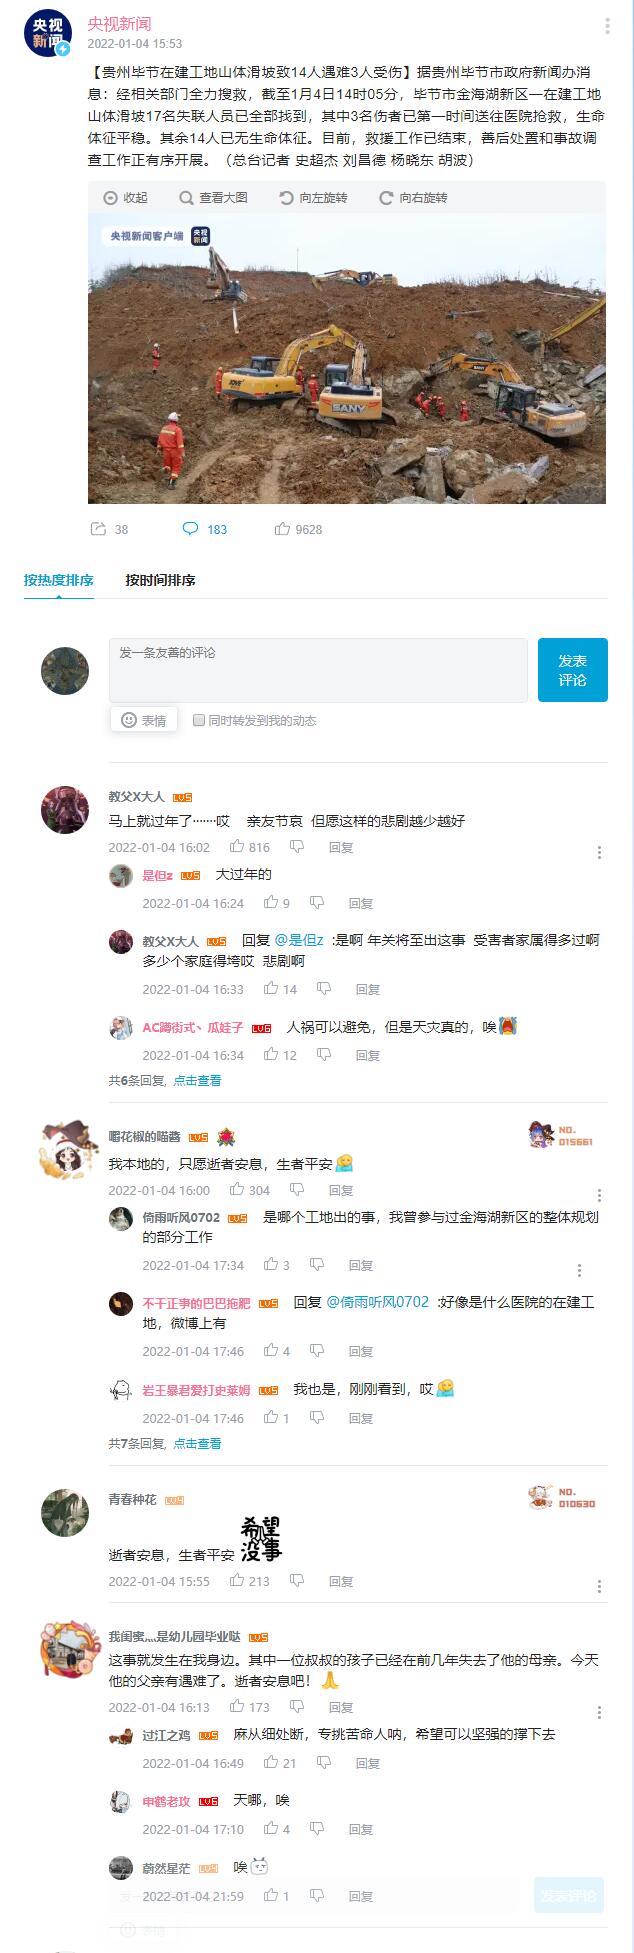Switch to 按时间排序 tab
Viewport: 634px width, 1953px height.
(160, 580)
